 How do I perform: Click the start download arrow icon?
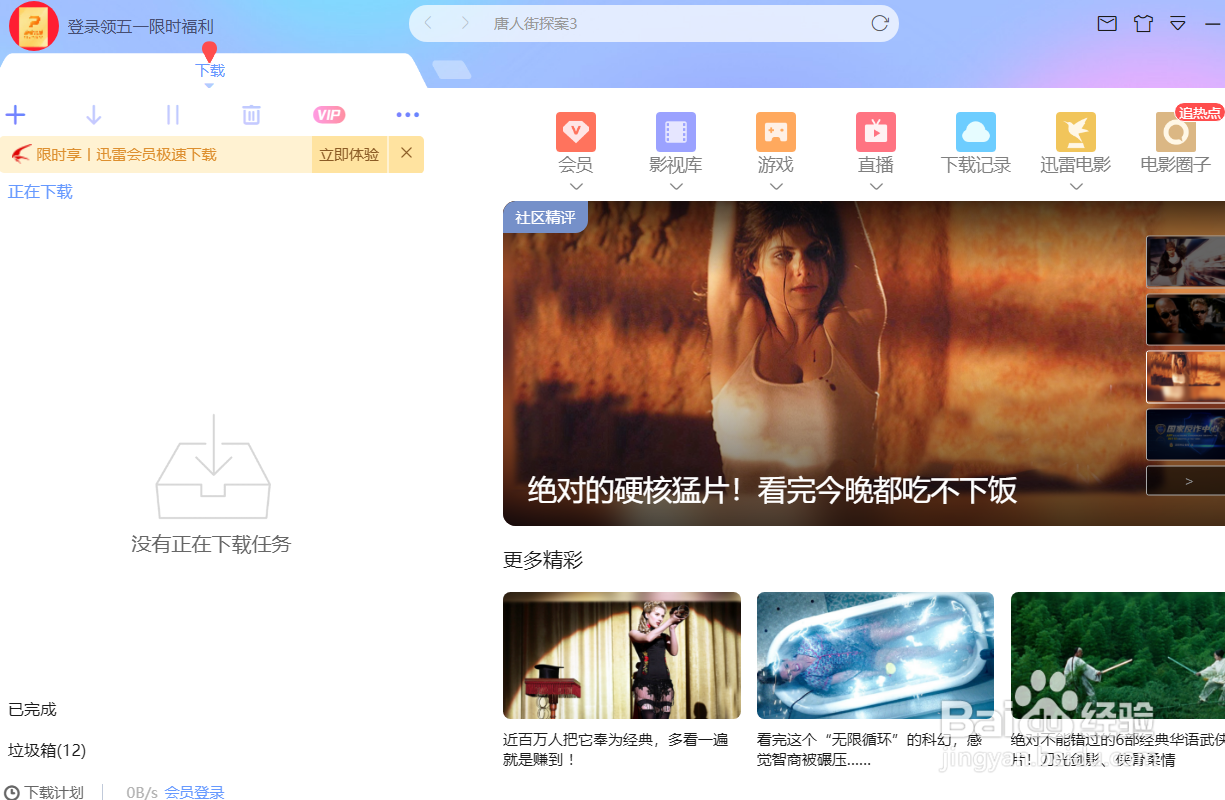(x=94, y=115)
